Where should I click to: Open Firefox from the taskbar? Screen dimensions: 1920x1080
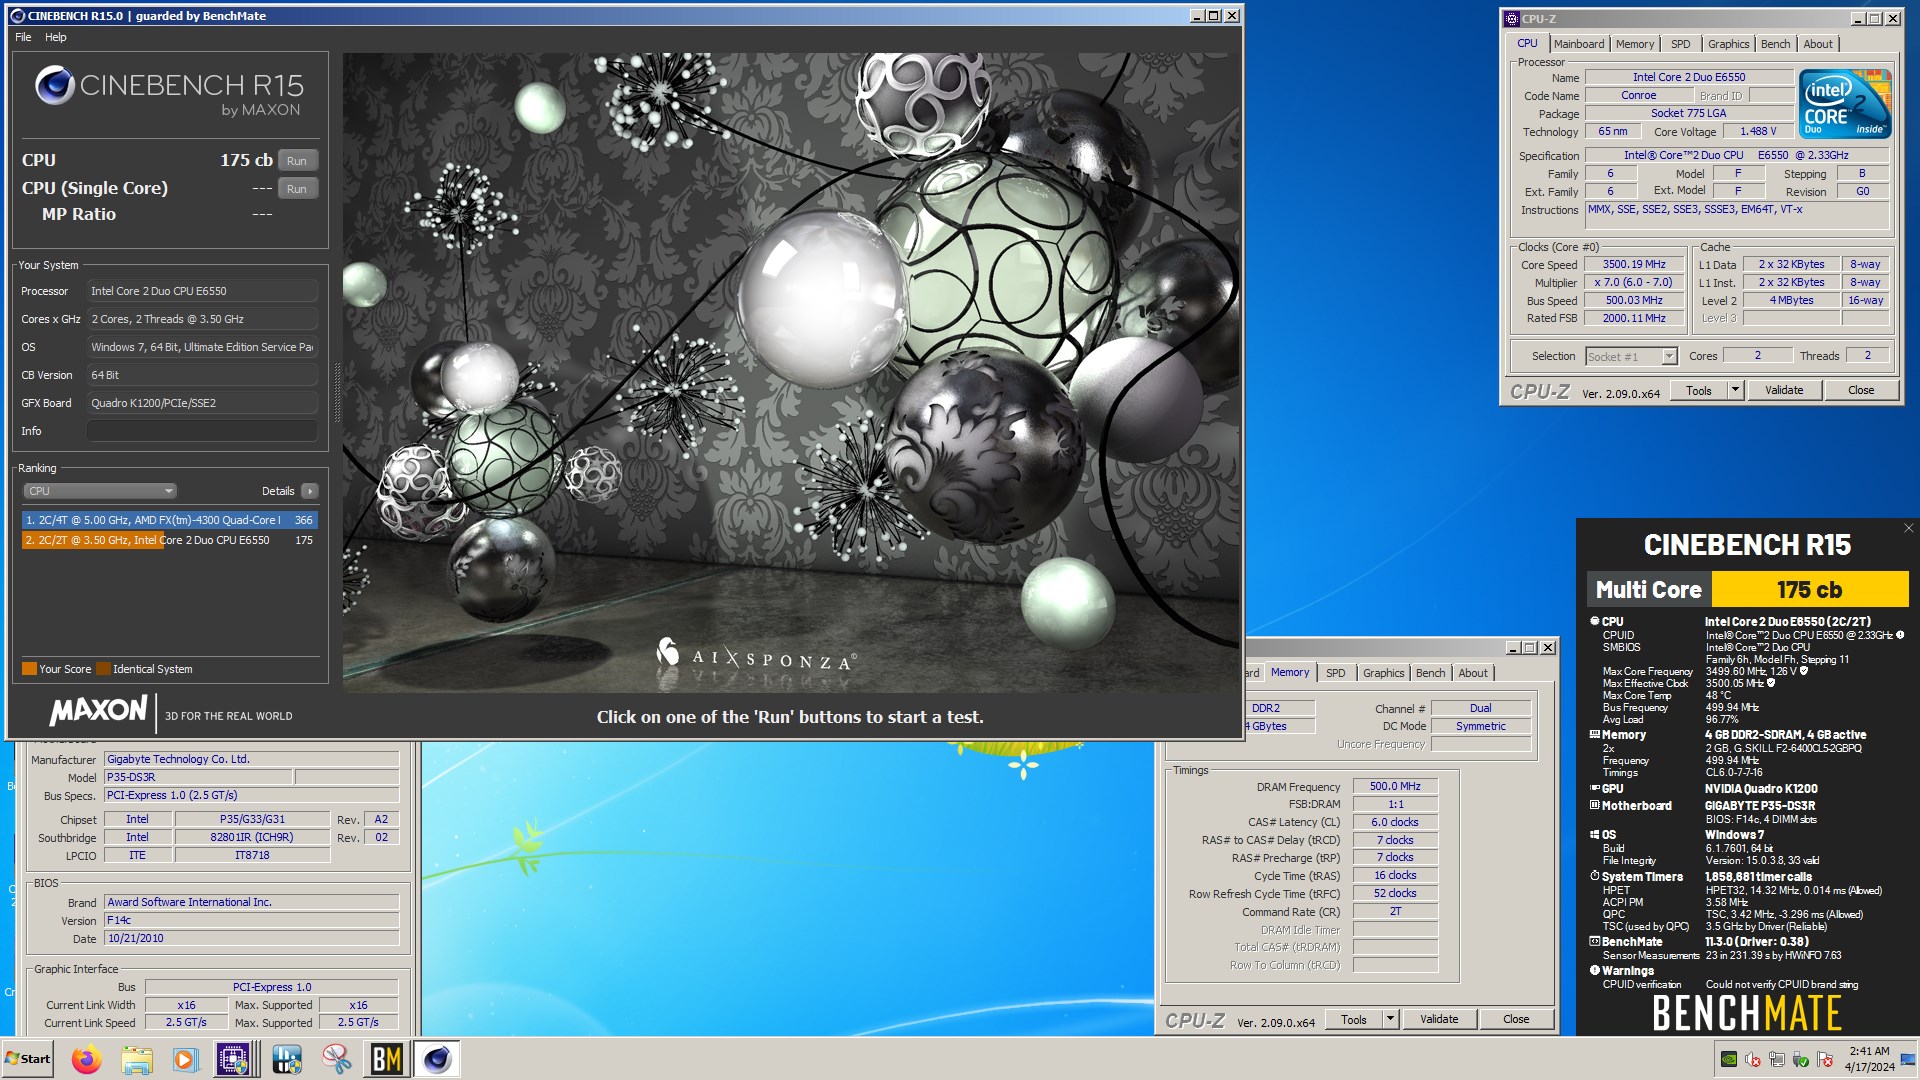[x=87, y=1059]
